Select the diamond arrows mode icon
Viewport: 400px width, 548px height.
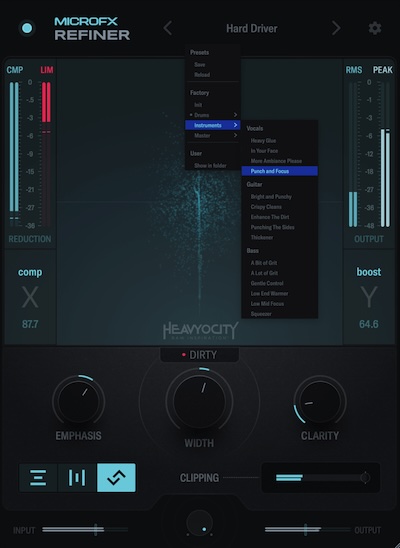pos(116,478)
